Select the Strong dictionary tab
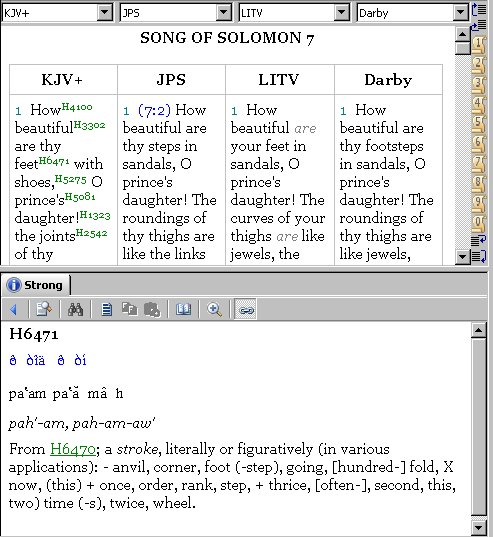 (36, 285)
